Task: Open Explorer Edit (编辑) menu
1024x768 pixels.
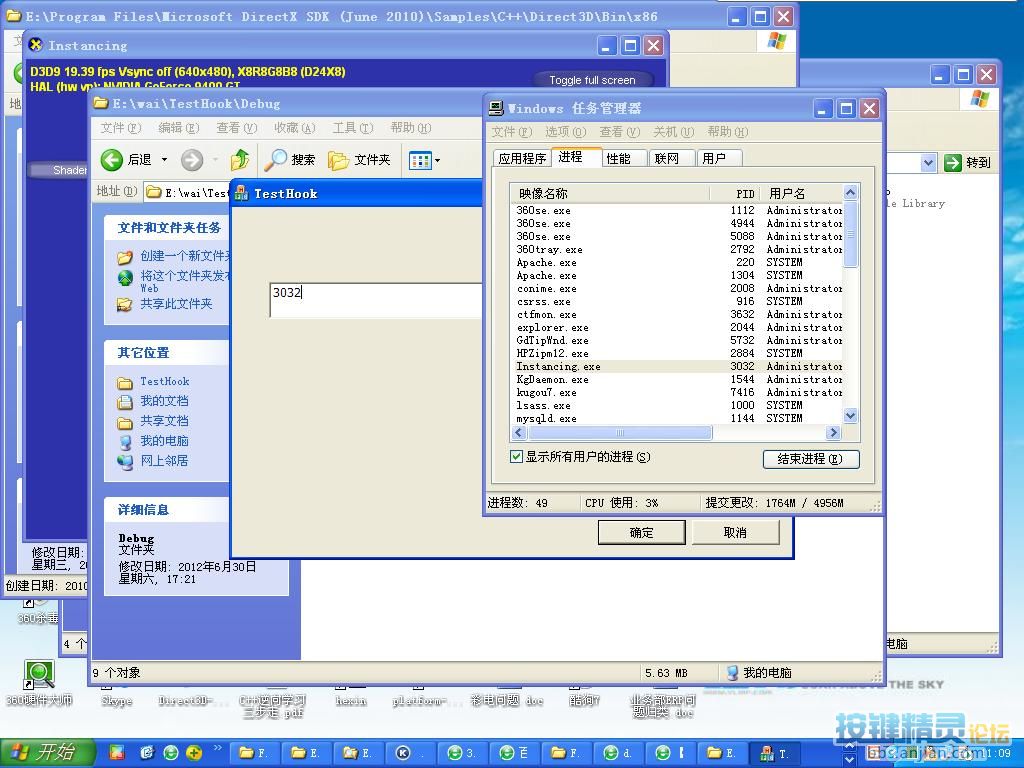Action: click(x=178, y=128)
